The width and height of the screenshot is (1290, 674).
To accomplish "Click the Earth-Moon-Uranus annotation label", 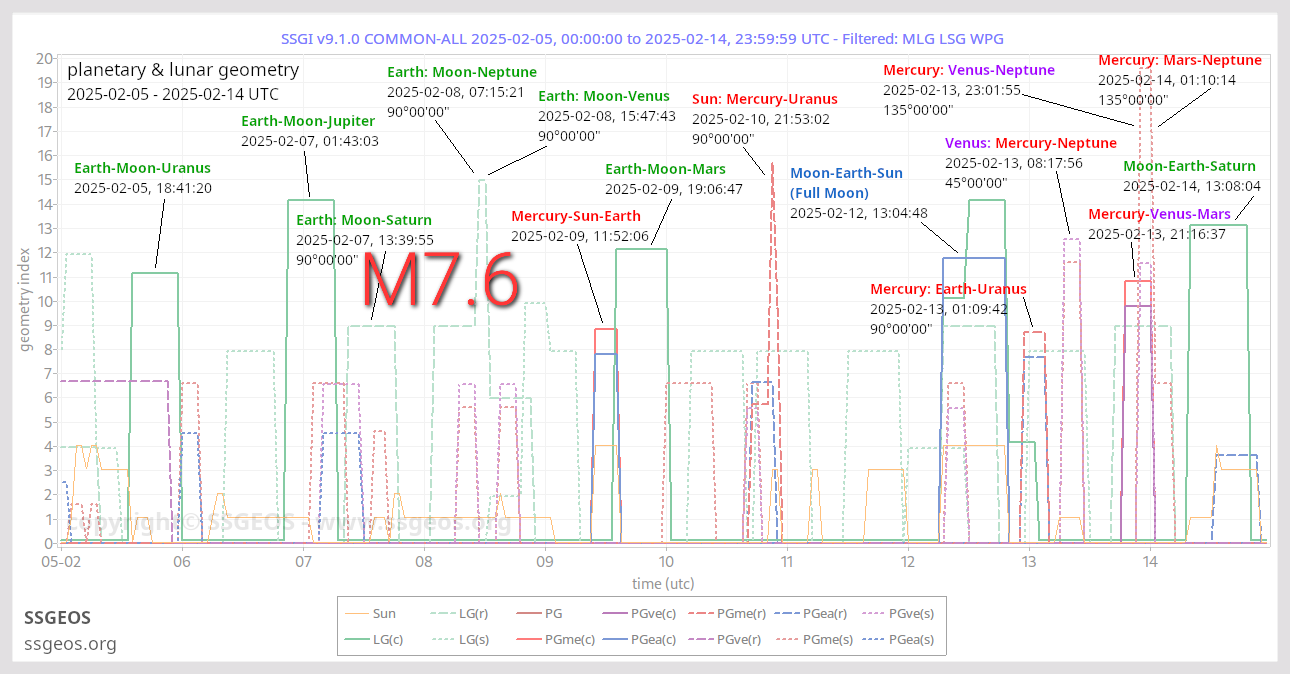I will pos(142,168).
